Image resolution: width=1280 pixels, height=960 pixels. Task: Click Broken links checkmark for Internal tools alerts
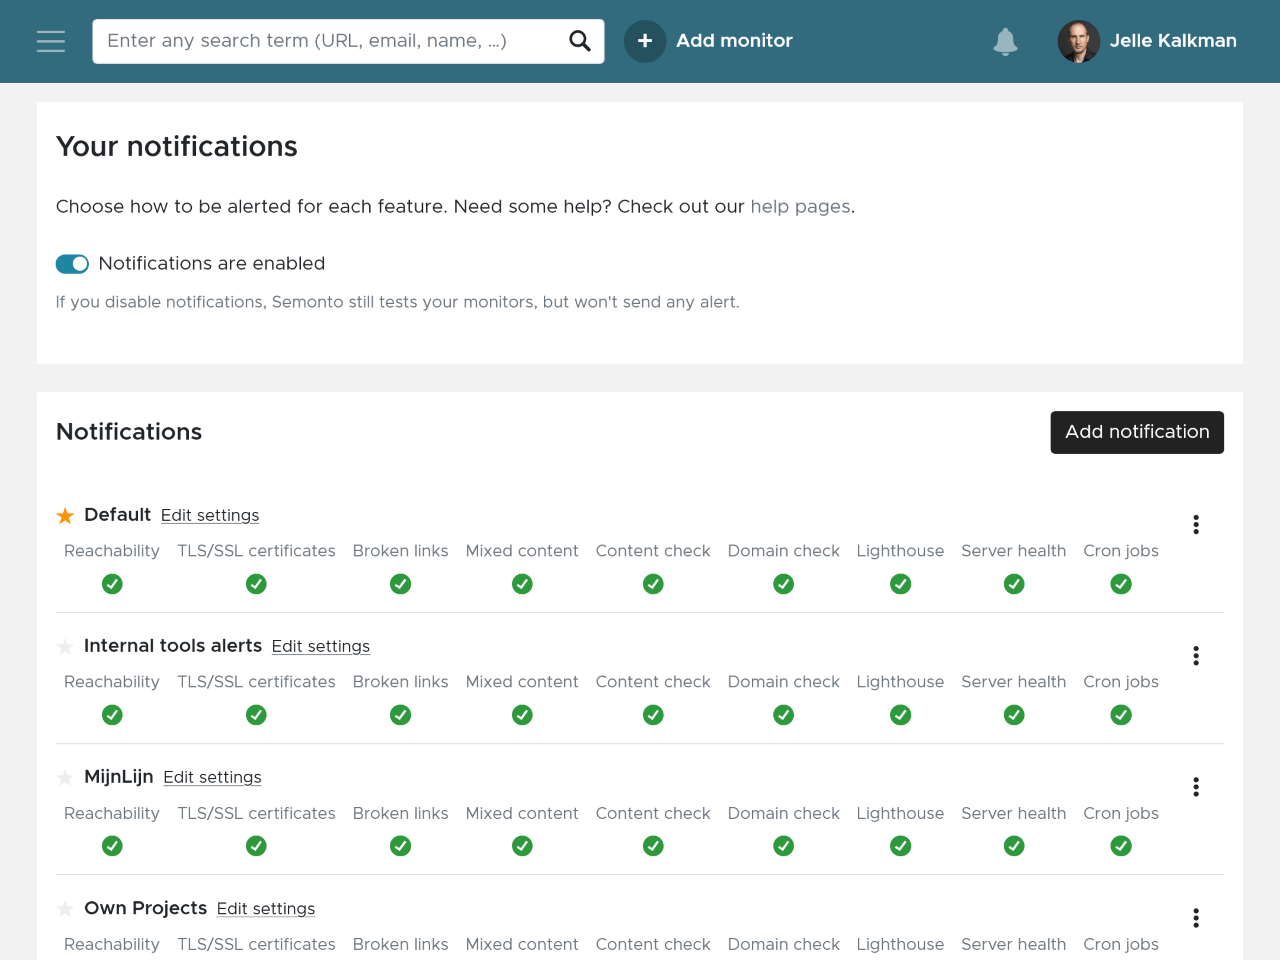coord(400,715)
